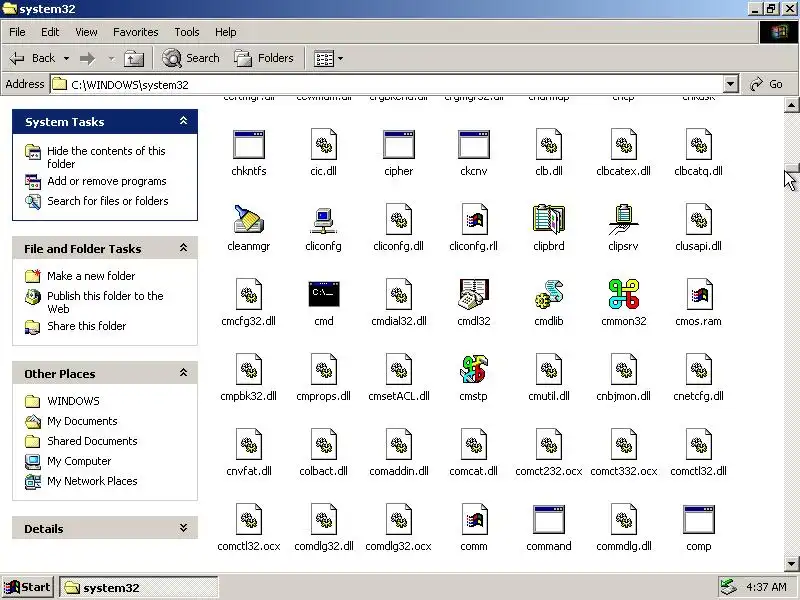800x600 pixels.
Task: Open the Help menu
Action: coord(226,32)
